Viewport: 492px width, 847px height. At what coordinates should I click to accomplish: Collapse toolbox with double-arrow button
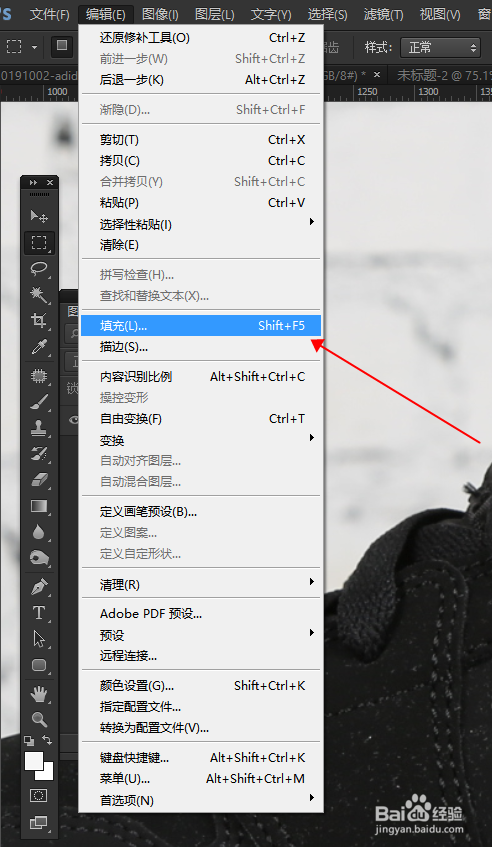[x=33, y=183]
